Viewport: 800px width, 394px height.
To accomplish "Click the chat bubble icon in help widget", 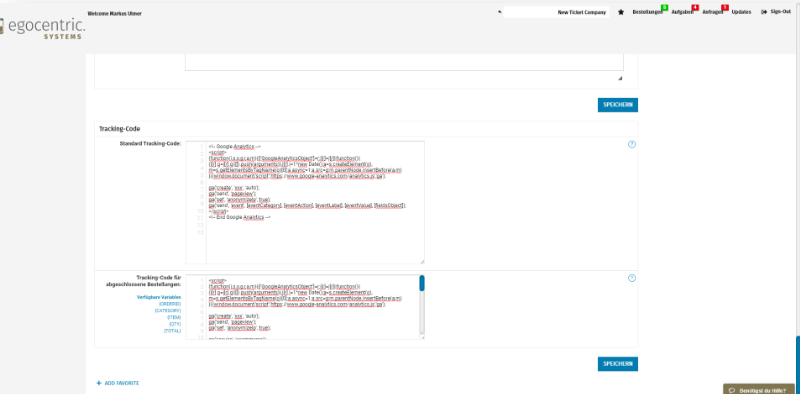I will pos(732,390).
